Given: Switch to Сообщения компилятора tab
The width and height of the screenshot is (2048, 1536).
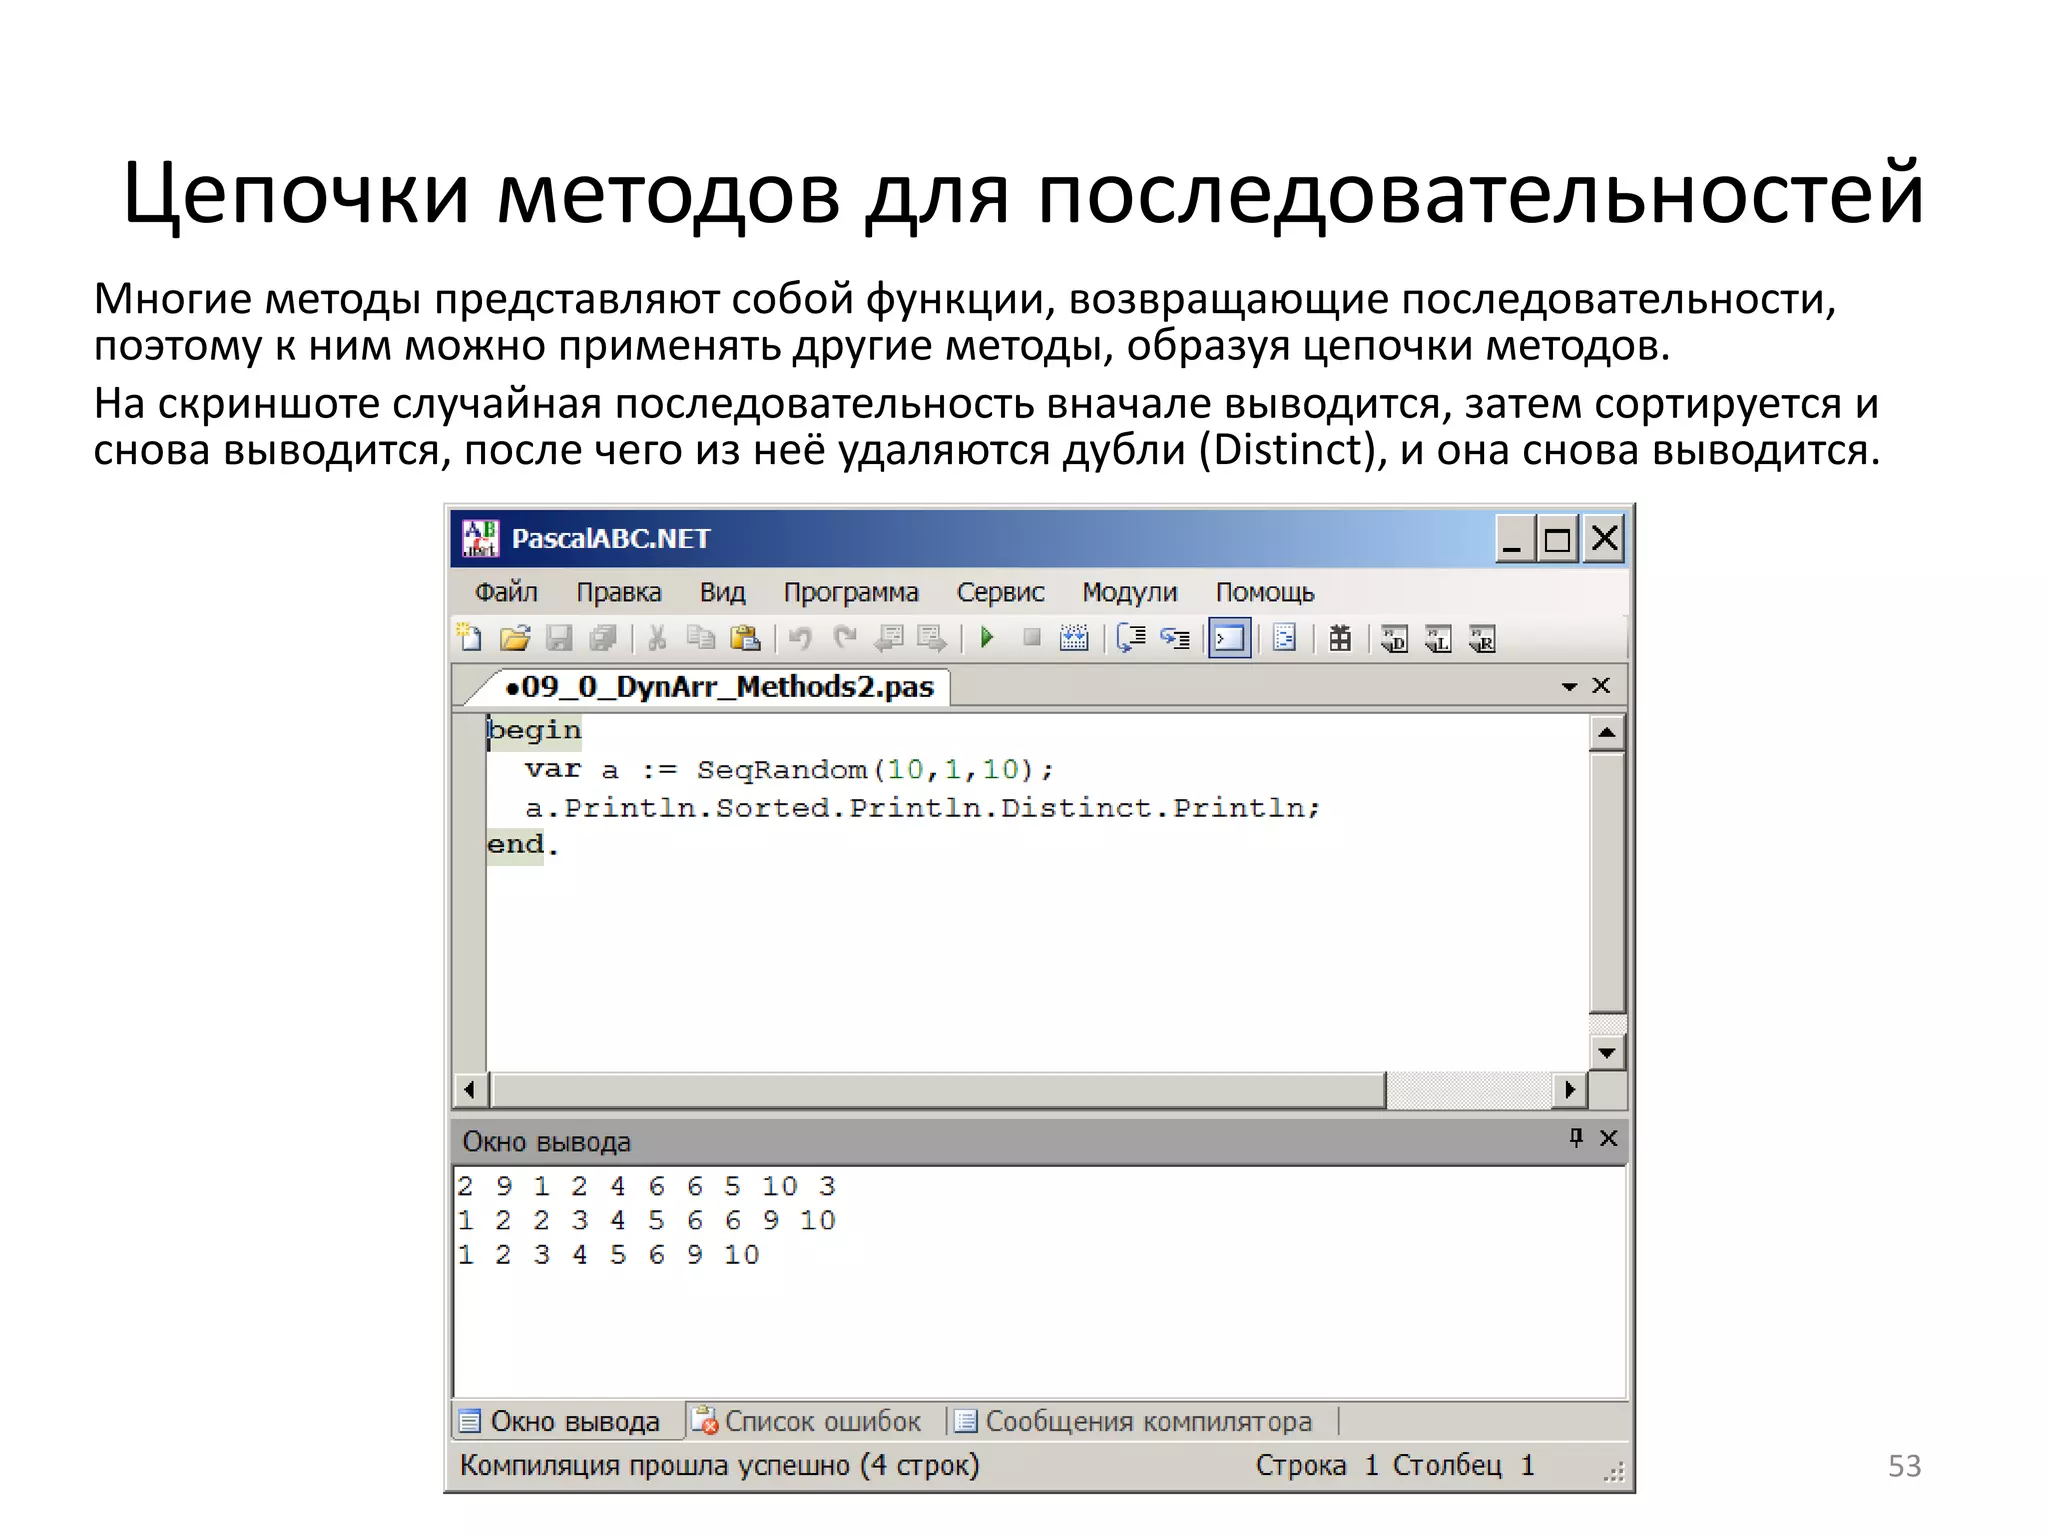Looking at the screenshot, I should tap(1133, 1421).
